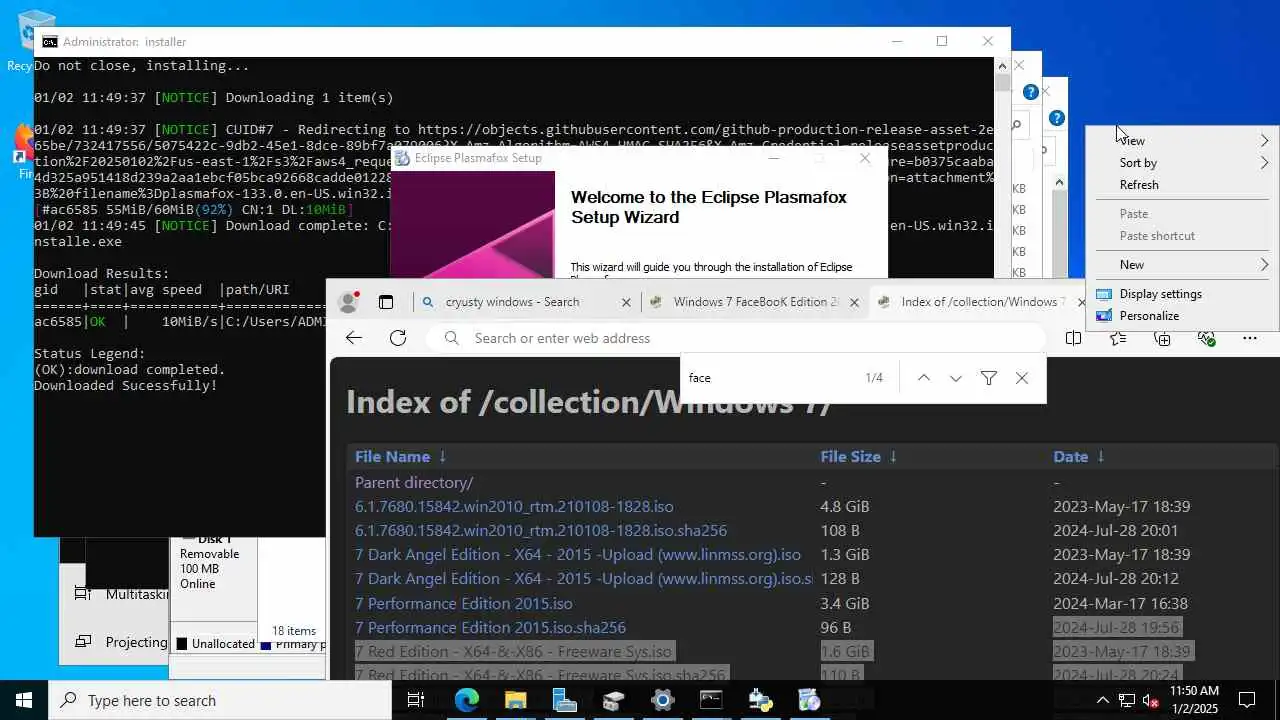Screen dimensions: 1280x720
Task: Close the Windows 7 FaceBooK Edition tab
Action: 854,302
